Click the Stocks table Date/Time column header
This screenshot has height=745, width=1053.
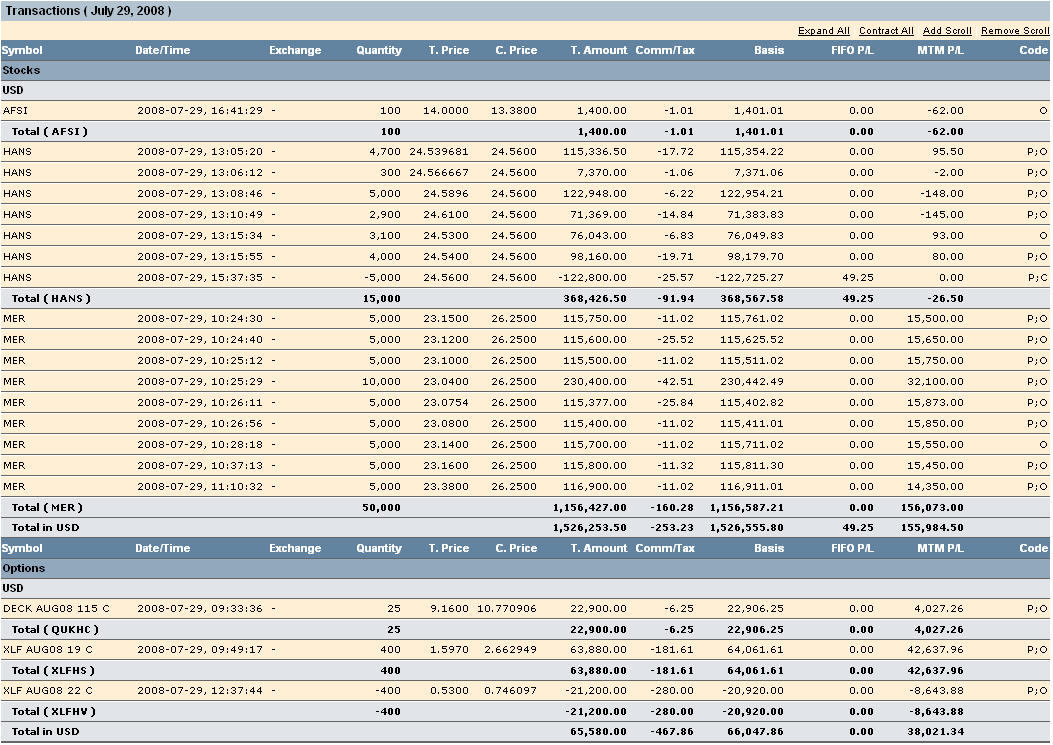pyautogui.click(x=163, y=50)
